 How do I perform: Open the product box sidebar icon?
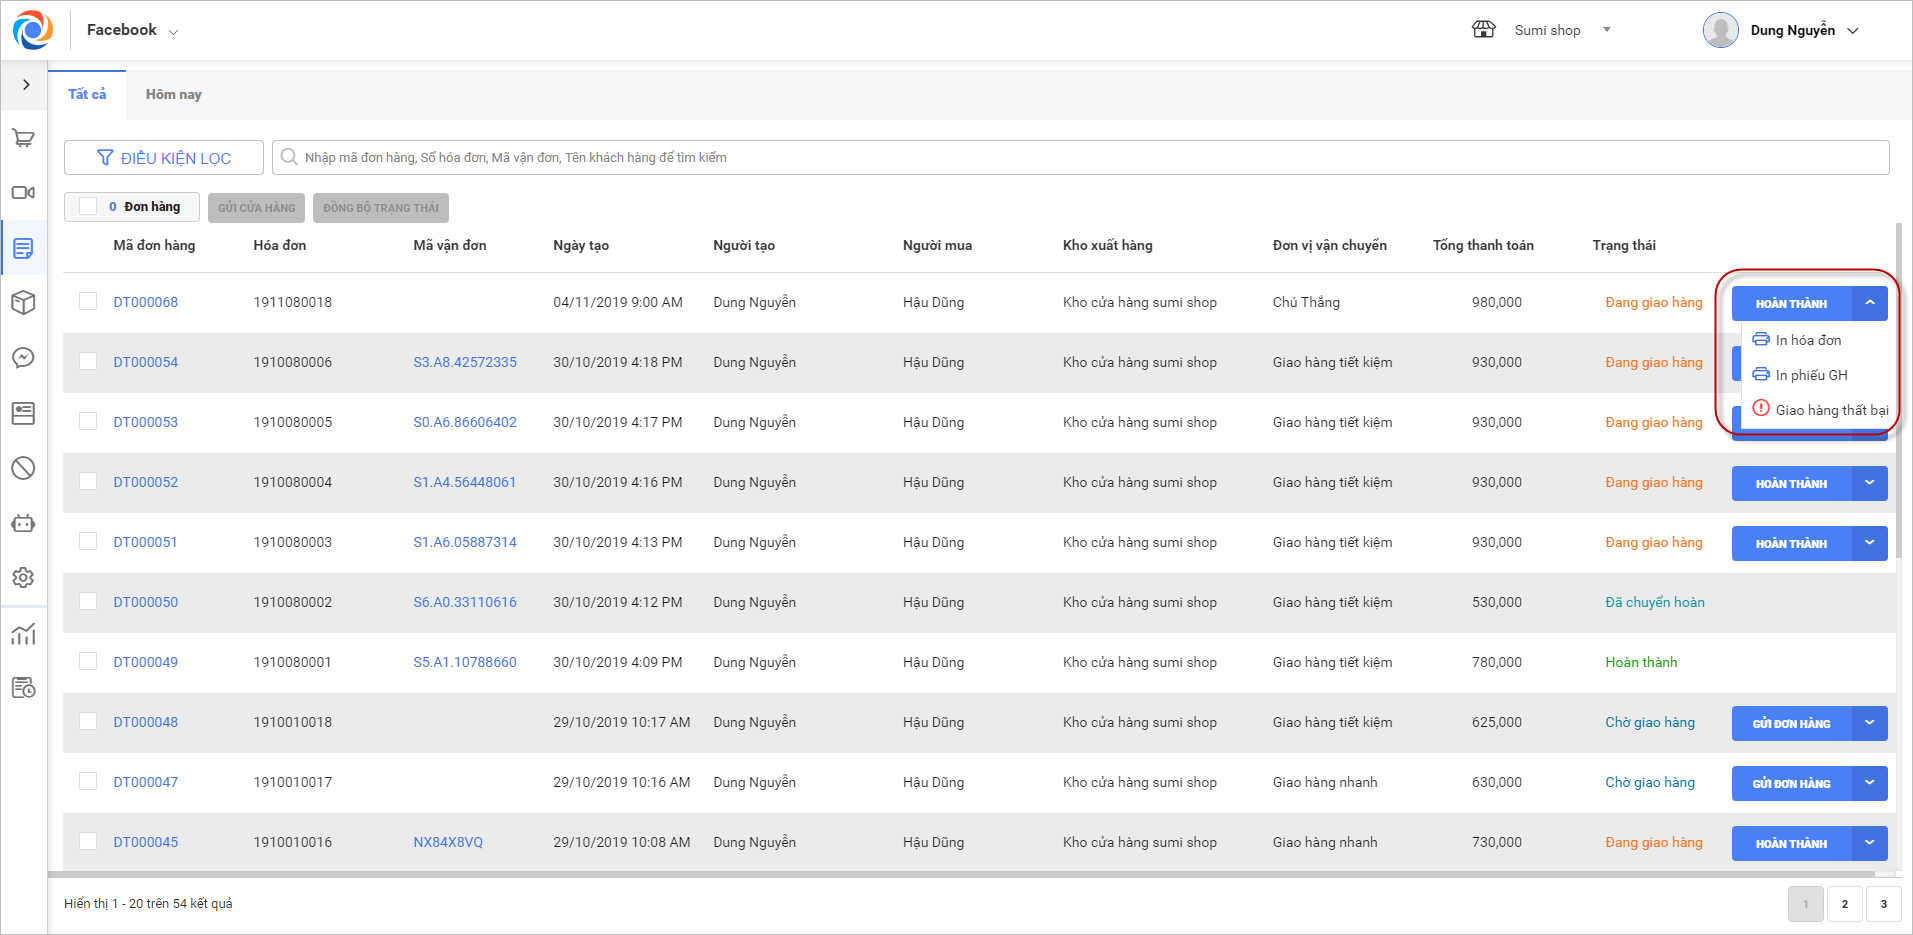tap(23, 302)
